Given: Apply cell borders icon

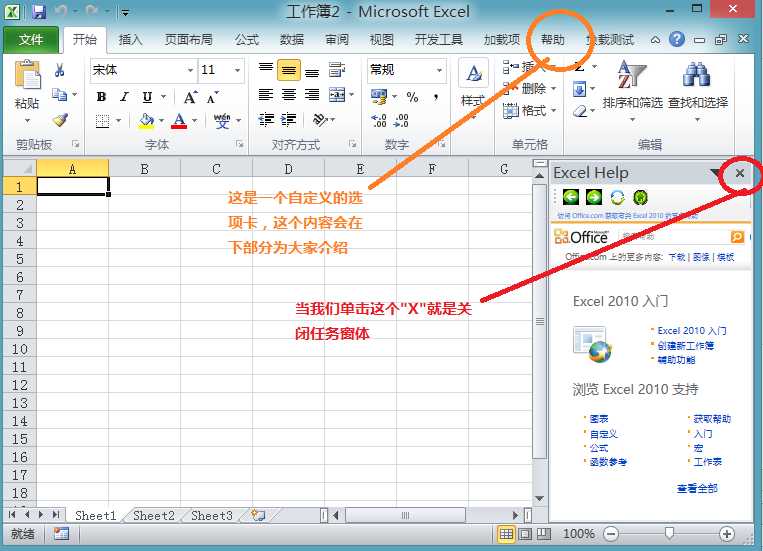Looking at the screenshot, I should point(102,121).
